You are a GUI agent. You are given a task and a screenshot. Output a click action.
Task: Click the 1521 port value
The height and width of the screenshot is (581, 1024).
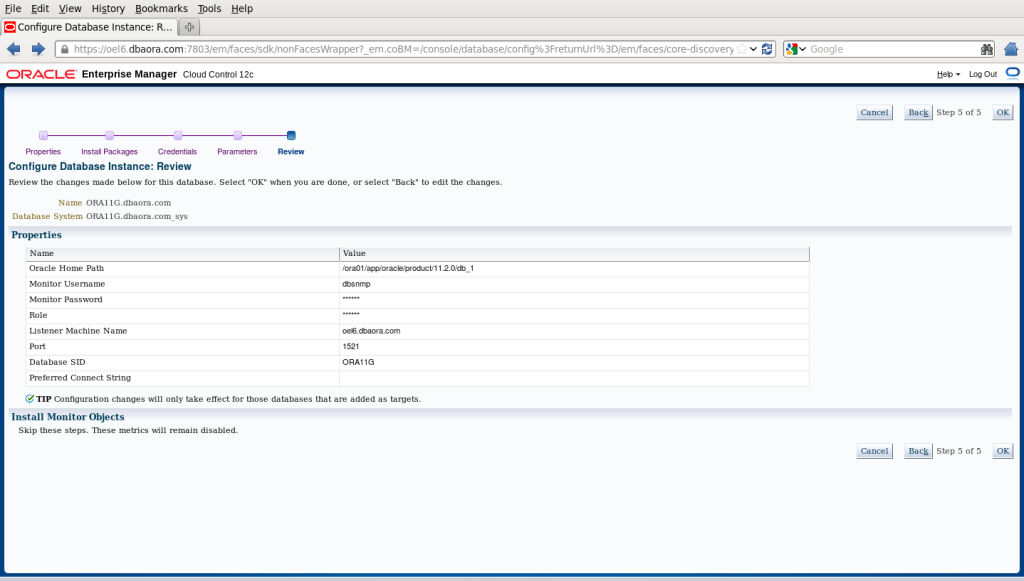351,347
